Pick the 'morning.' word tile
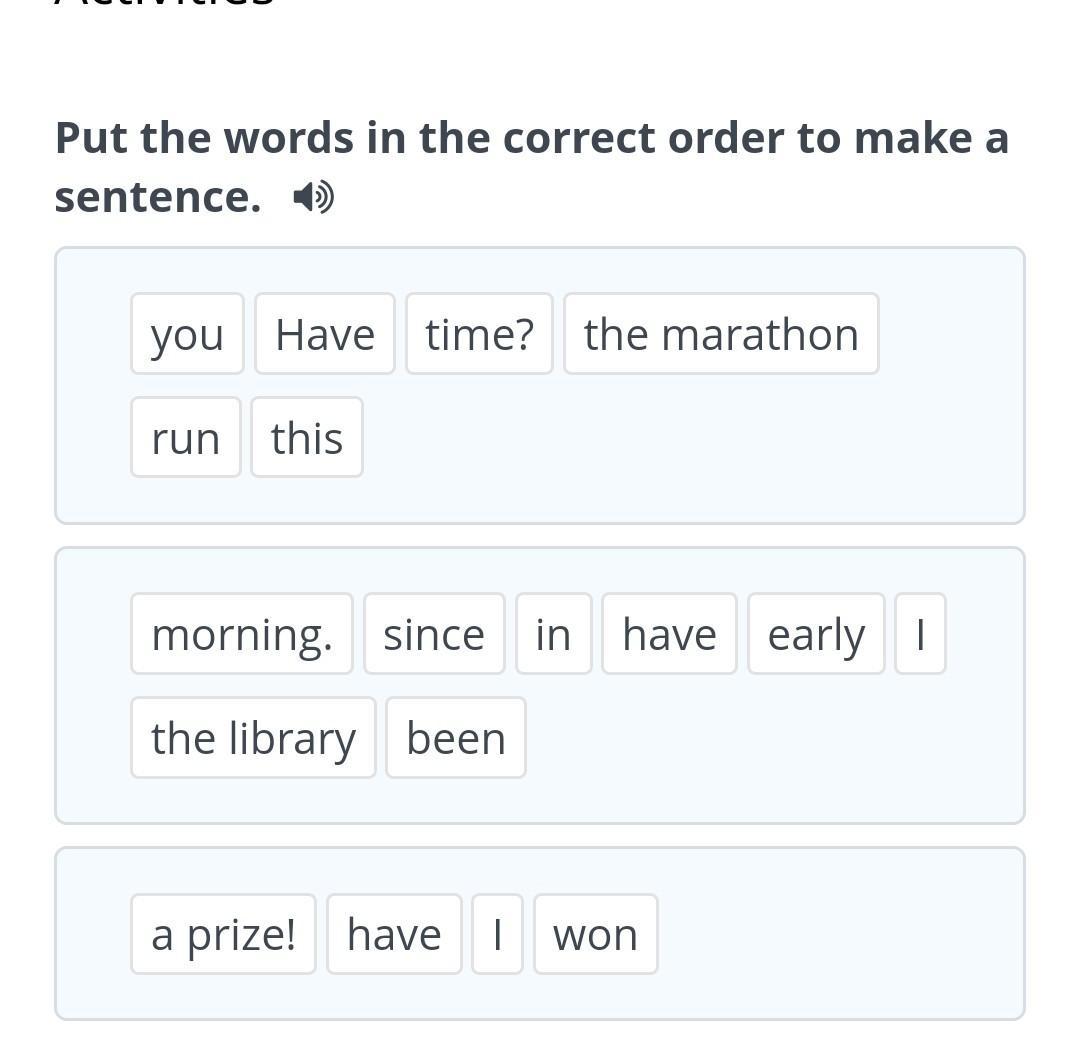The image size is (1080, 1059). point(242,634)
